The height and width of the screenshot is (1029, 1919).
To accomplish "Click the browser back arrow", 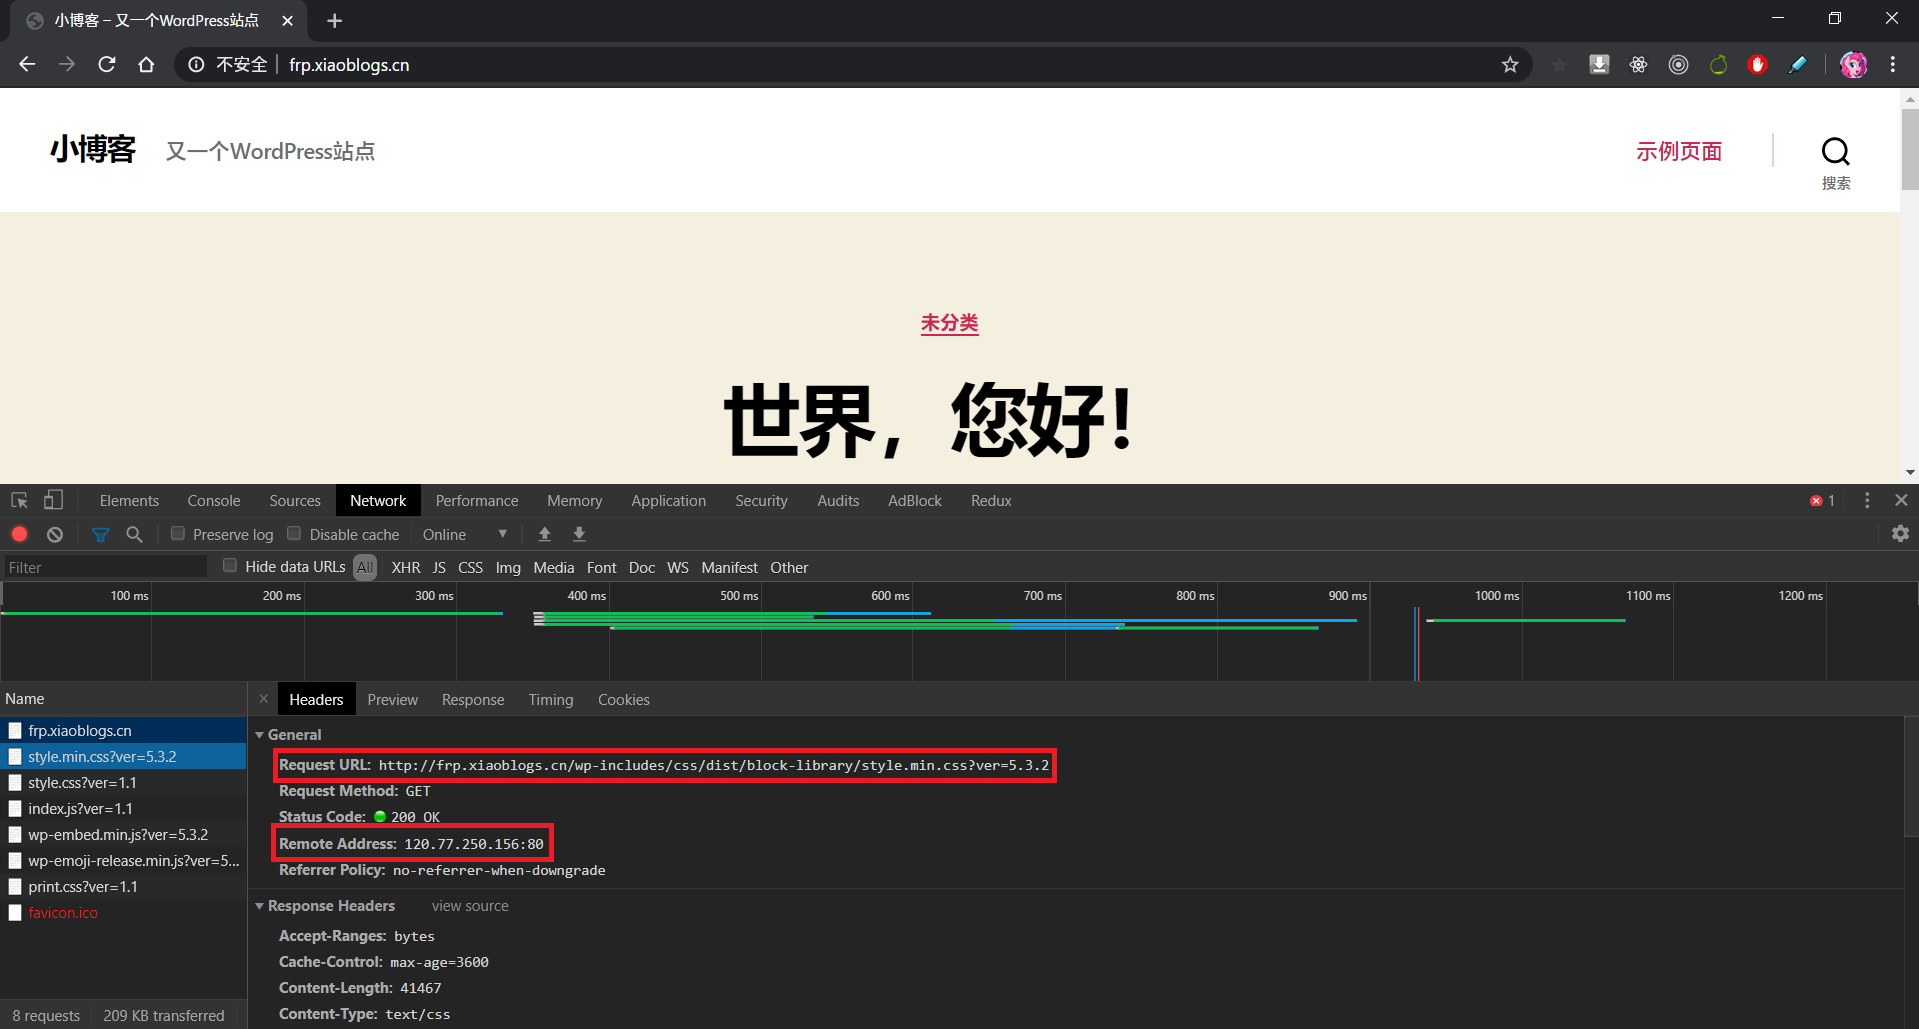I will 27,64.
